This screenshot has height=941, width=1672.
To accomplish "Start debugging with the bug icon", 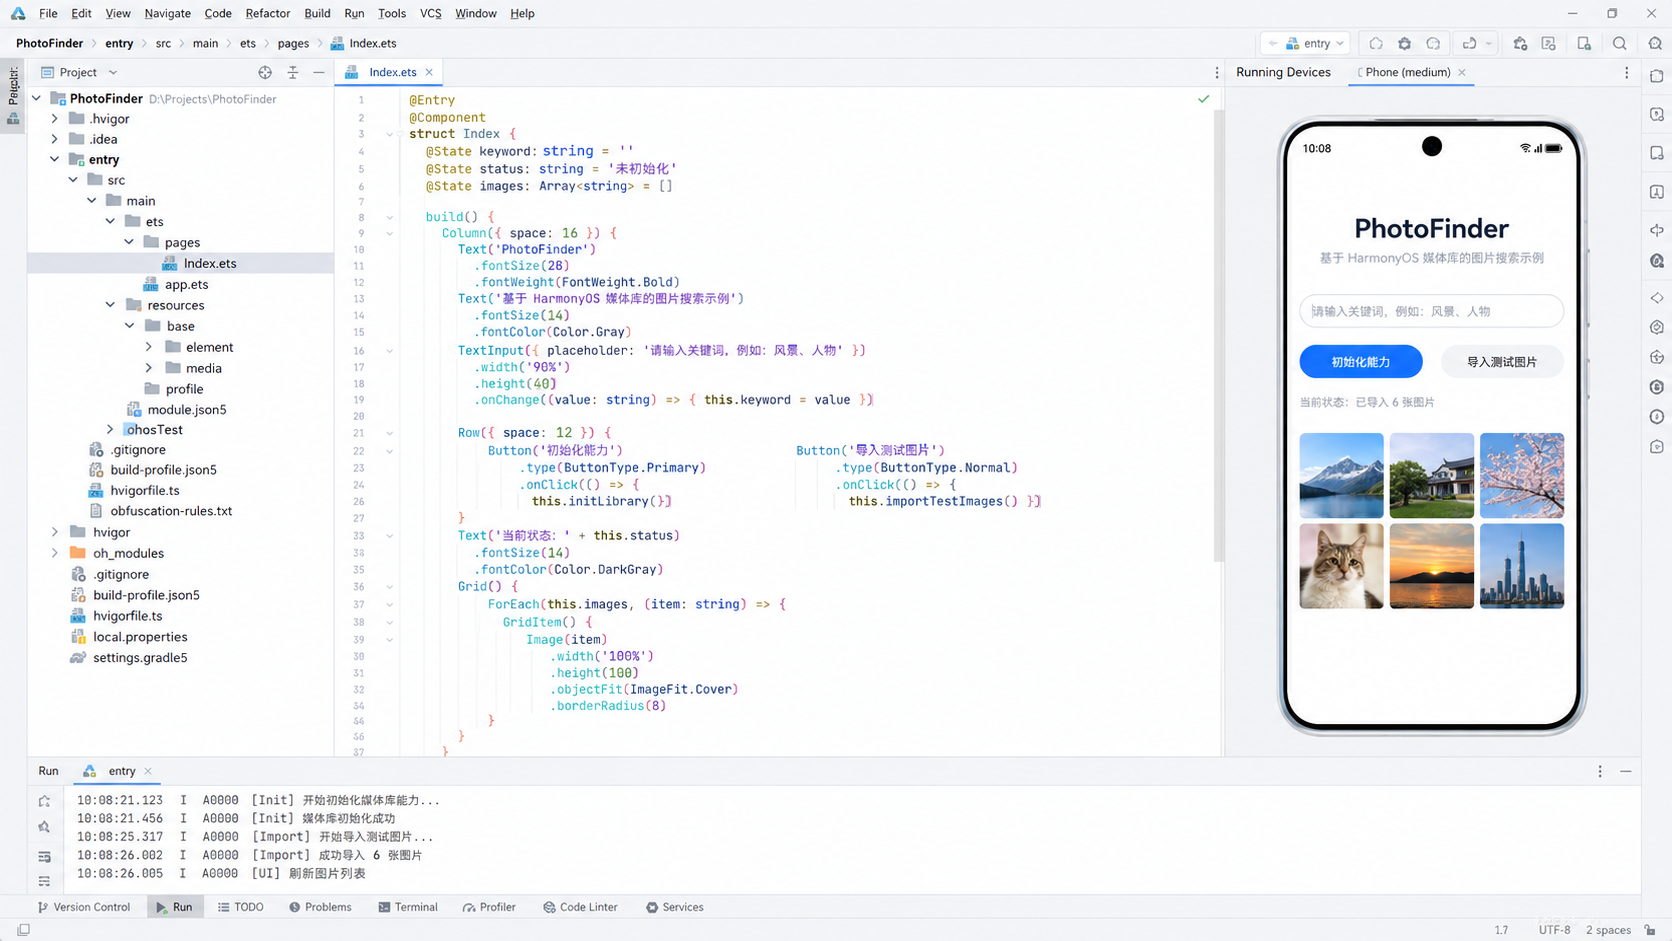I will [x=1405, y=44].
